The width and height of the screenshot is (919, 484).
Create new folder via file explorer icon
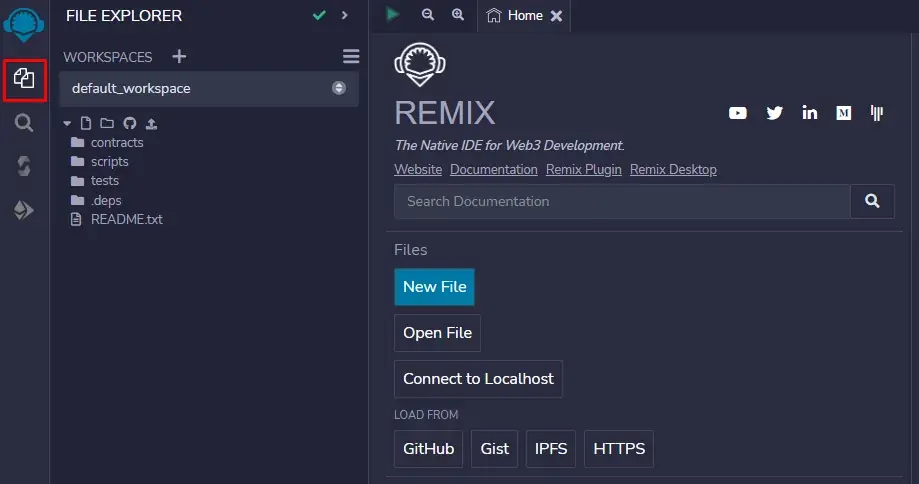pos(107,123)
